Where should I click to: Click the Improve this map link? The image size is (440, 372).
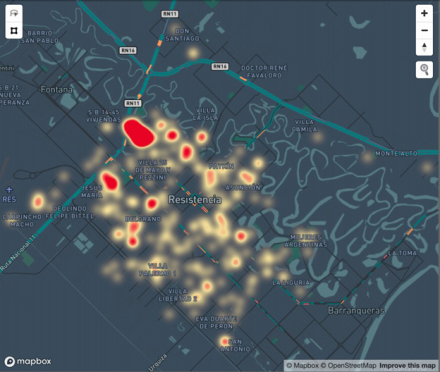pos(407,366)
